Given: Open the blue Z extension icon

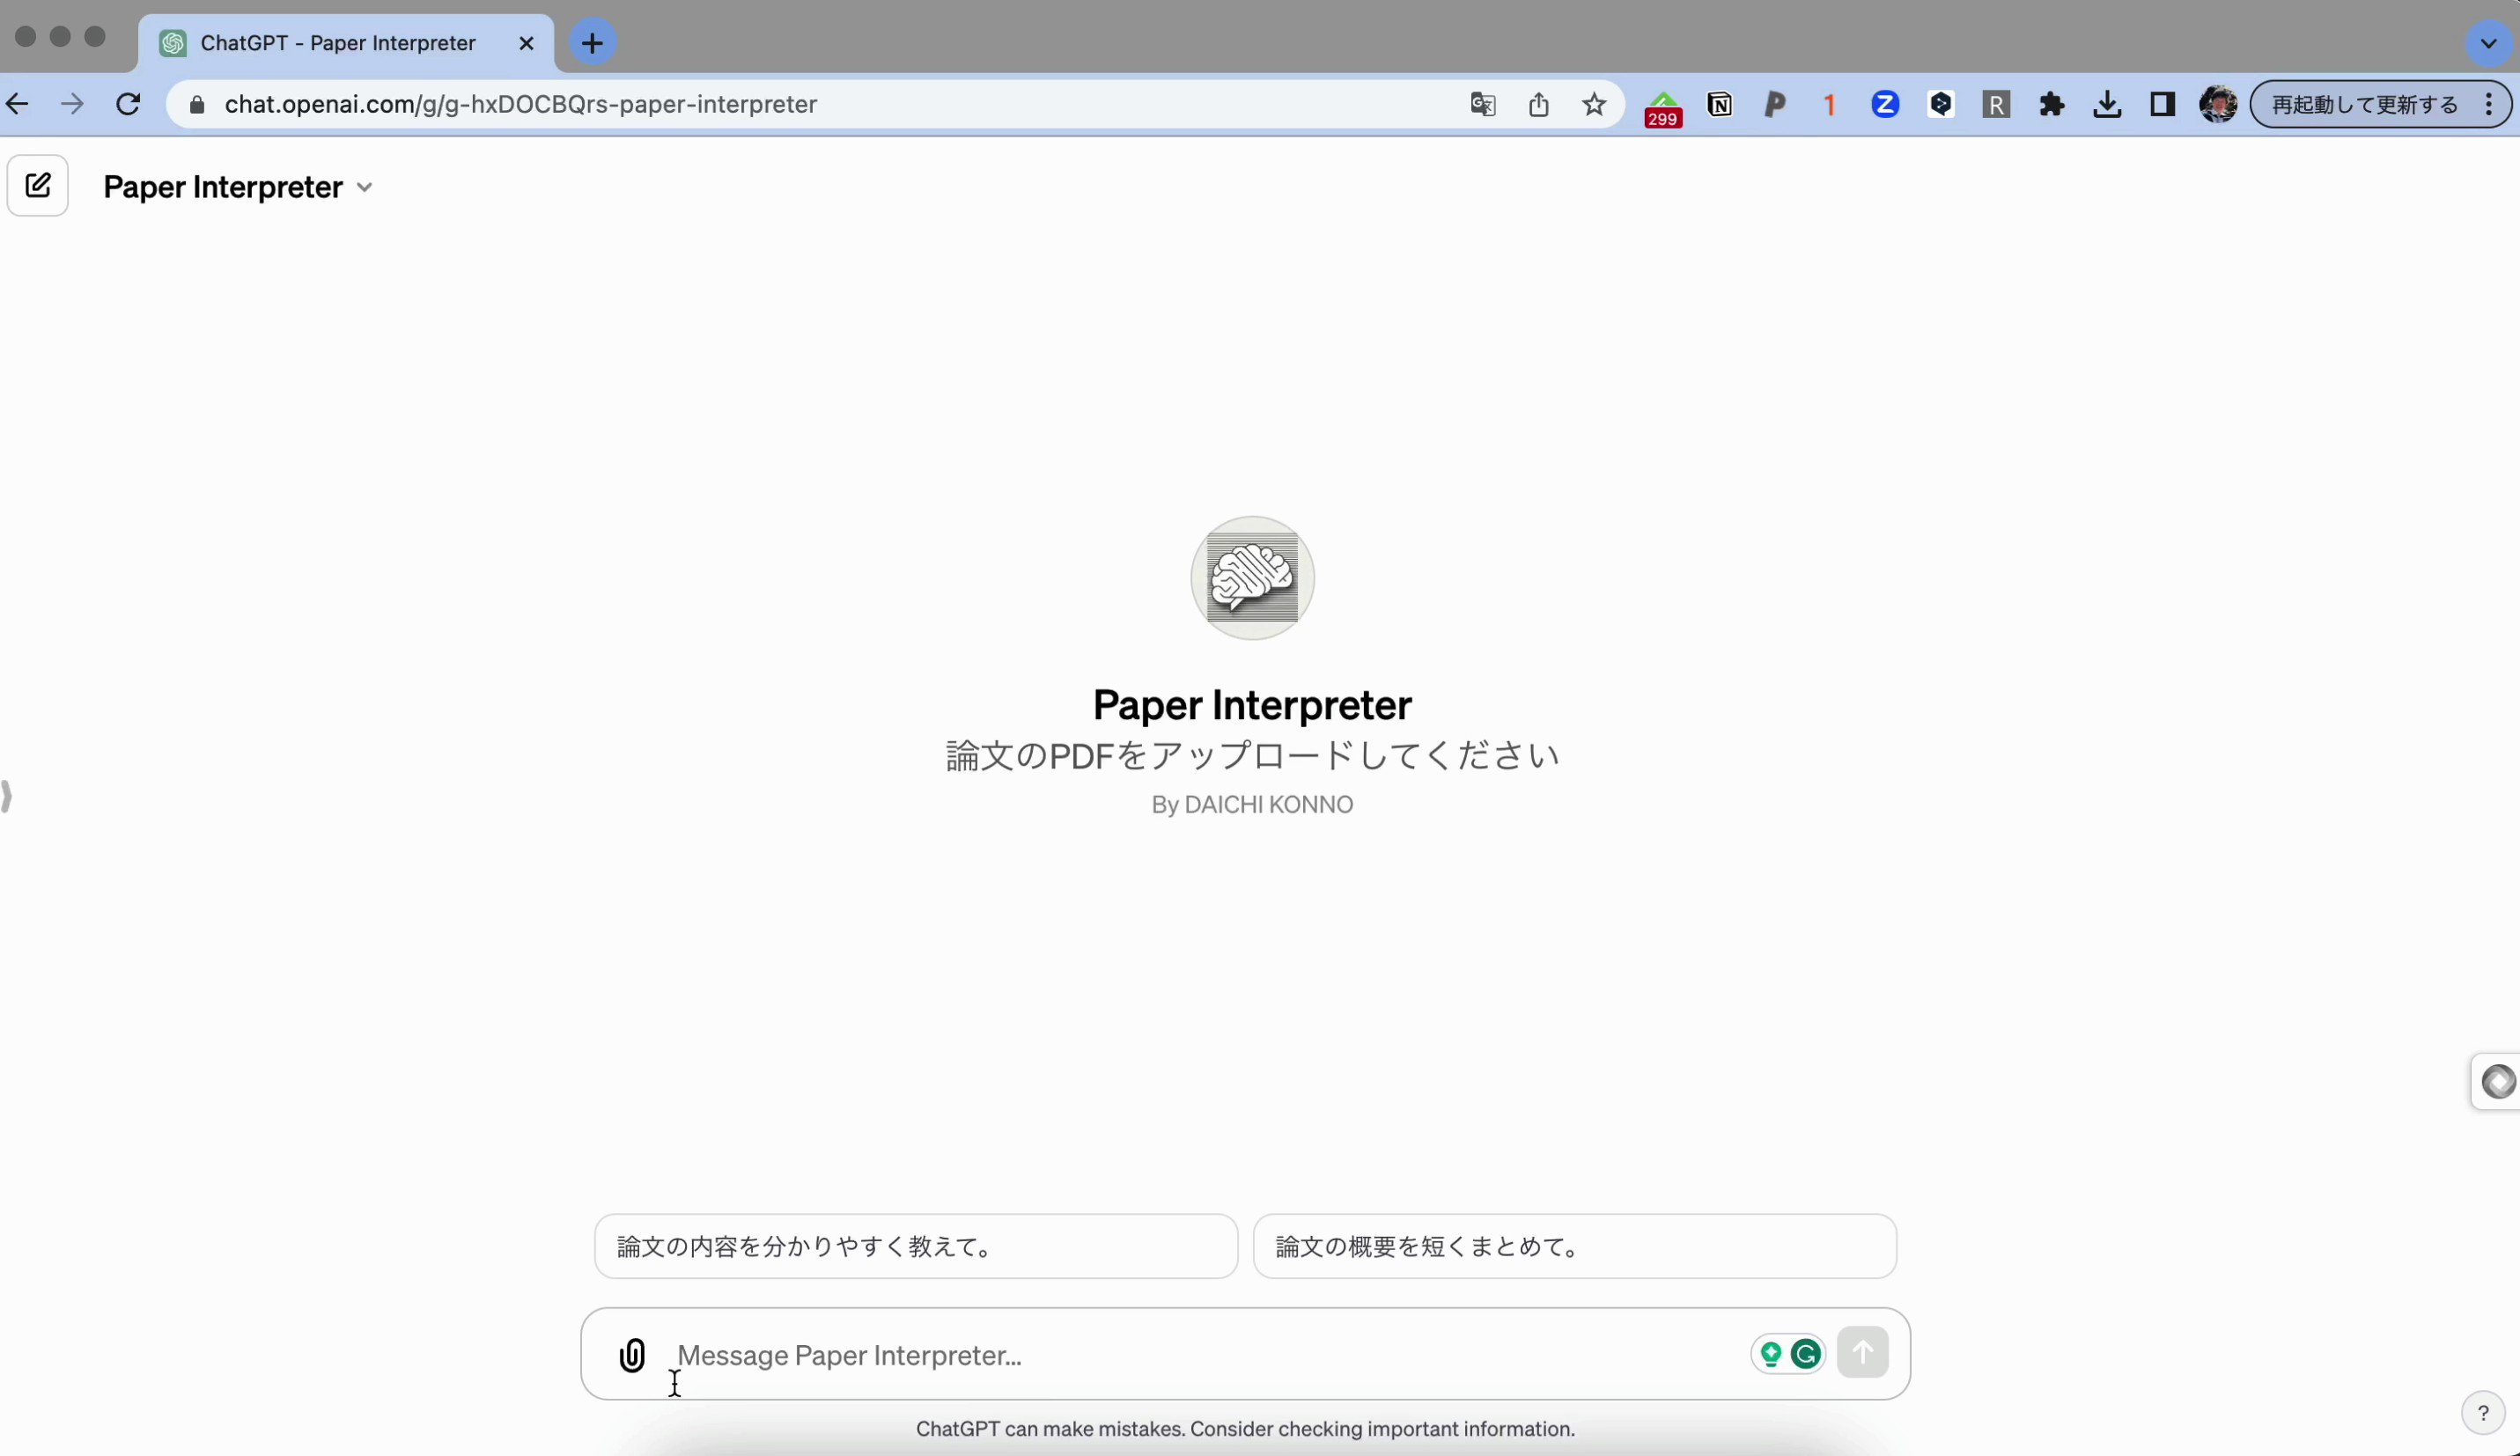Looking at the screenshot, I should pos(1885,104).
